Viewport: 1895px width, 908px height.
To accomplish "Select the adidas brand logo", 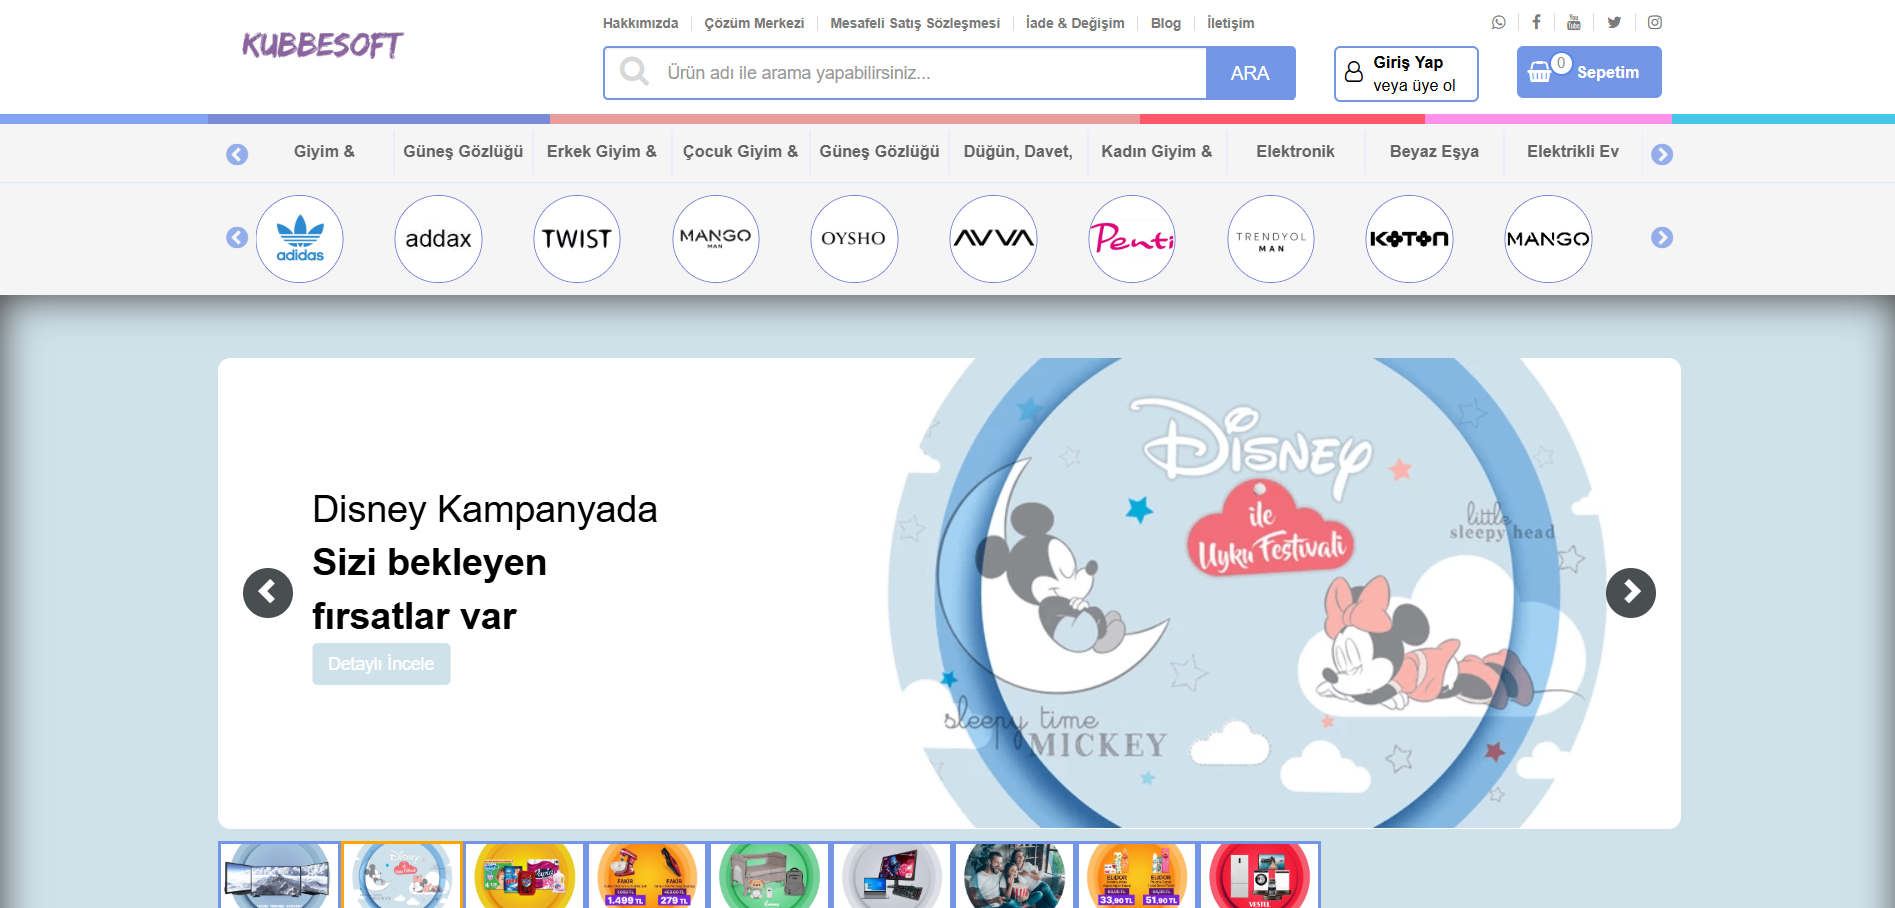I will click(300, 239).
